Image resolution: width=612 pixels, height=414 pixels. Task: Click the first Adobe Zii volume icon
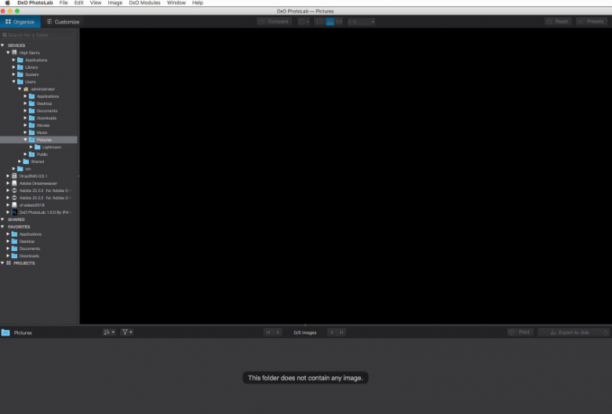[x=14, y=190]
